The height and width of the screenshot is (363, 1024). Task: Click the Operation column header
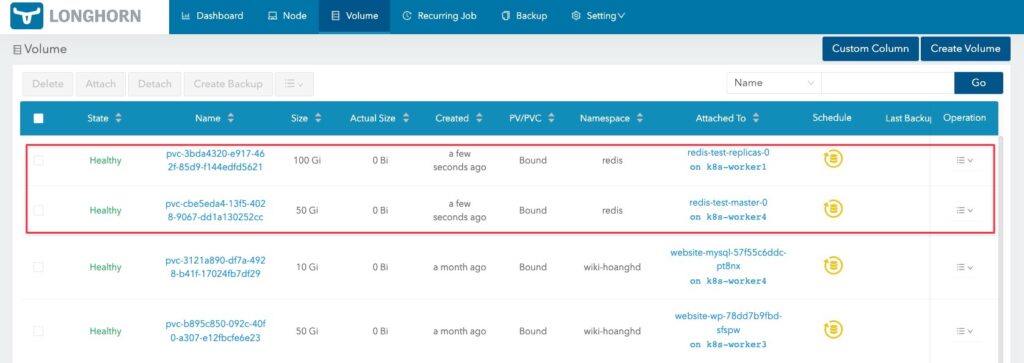click(965, 118)
